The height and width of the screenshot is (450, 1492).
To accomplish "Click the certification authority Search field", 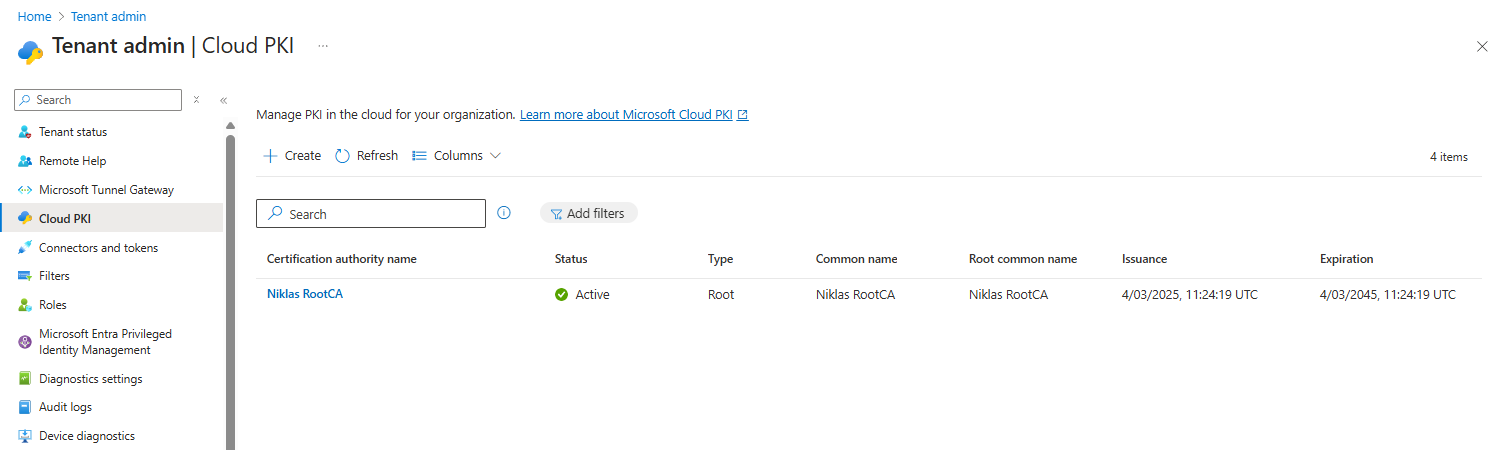I will [x=380, y=214].
